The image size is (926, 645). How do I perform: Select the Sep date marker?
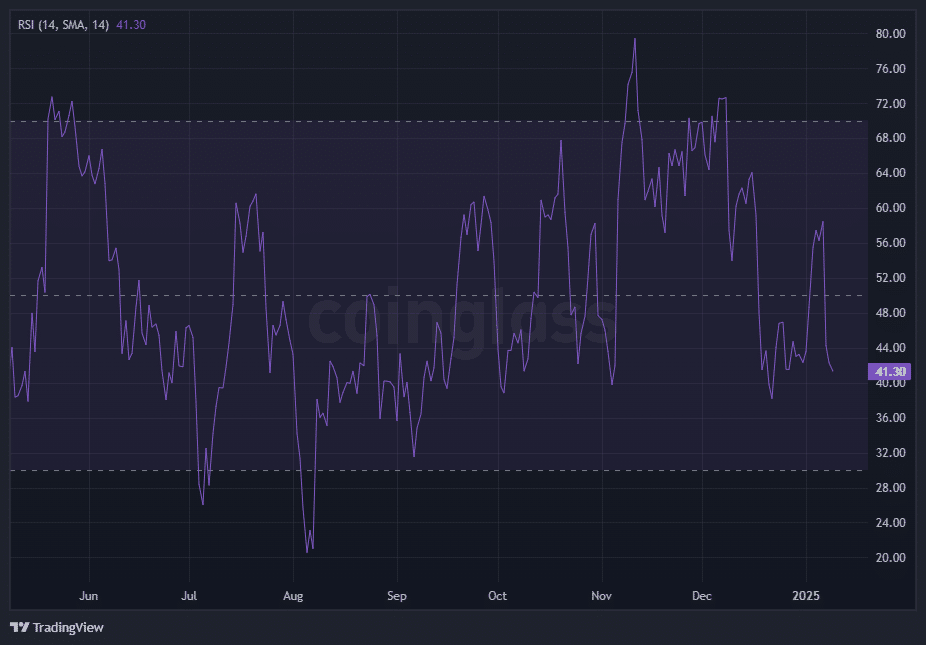(x=396, y=596)
